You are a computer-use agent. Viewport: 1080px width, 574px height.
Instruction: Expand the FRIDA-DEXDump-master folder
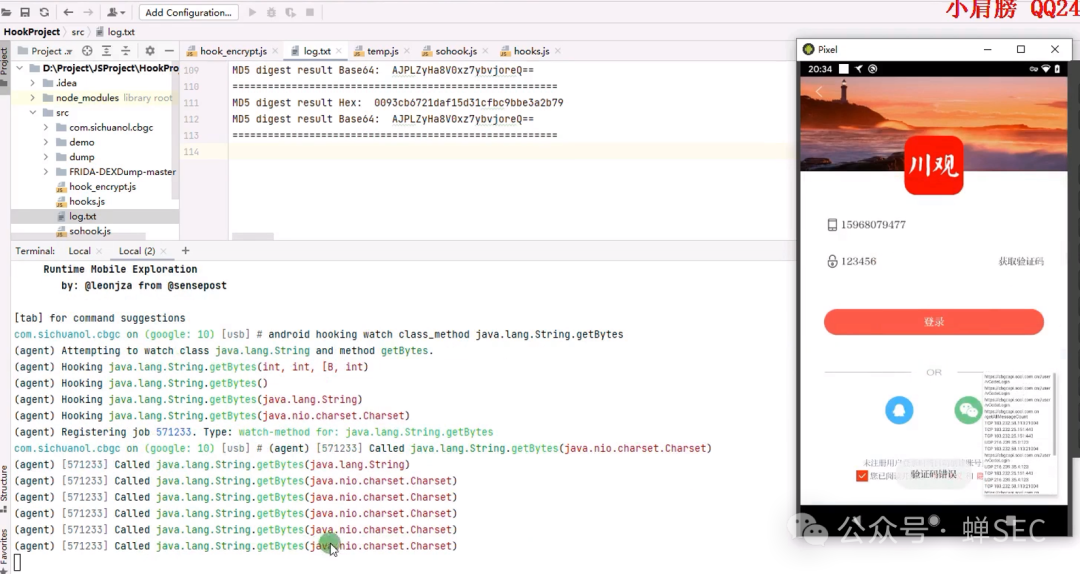click(46, 172)
